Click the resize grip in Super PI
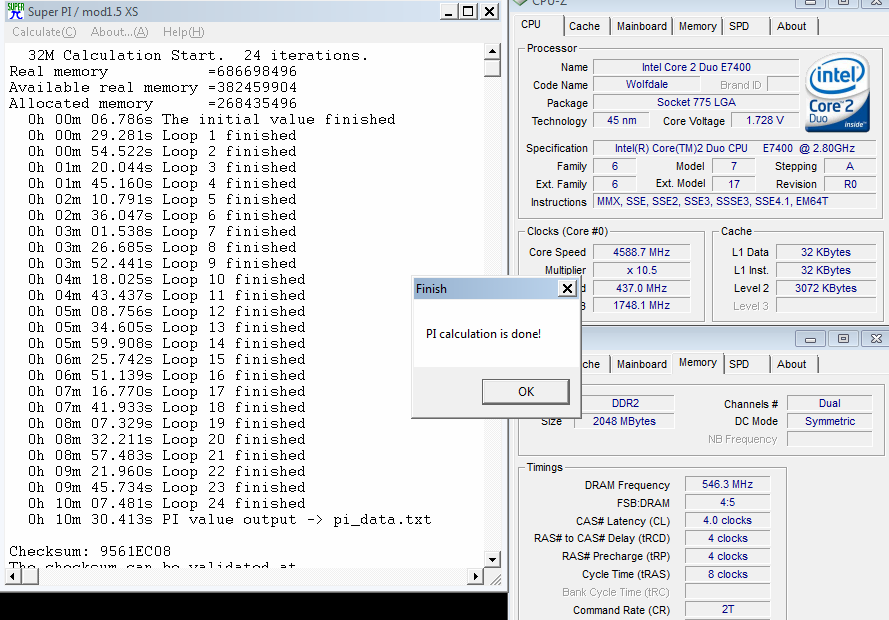Screen dimensions: 889x620 (x=496, y=579)
